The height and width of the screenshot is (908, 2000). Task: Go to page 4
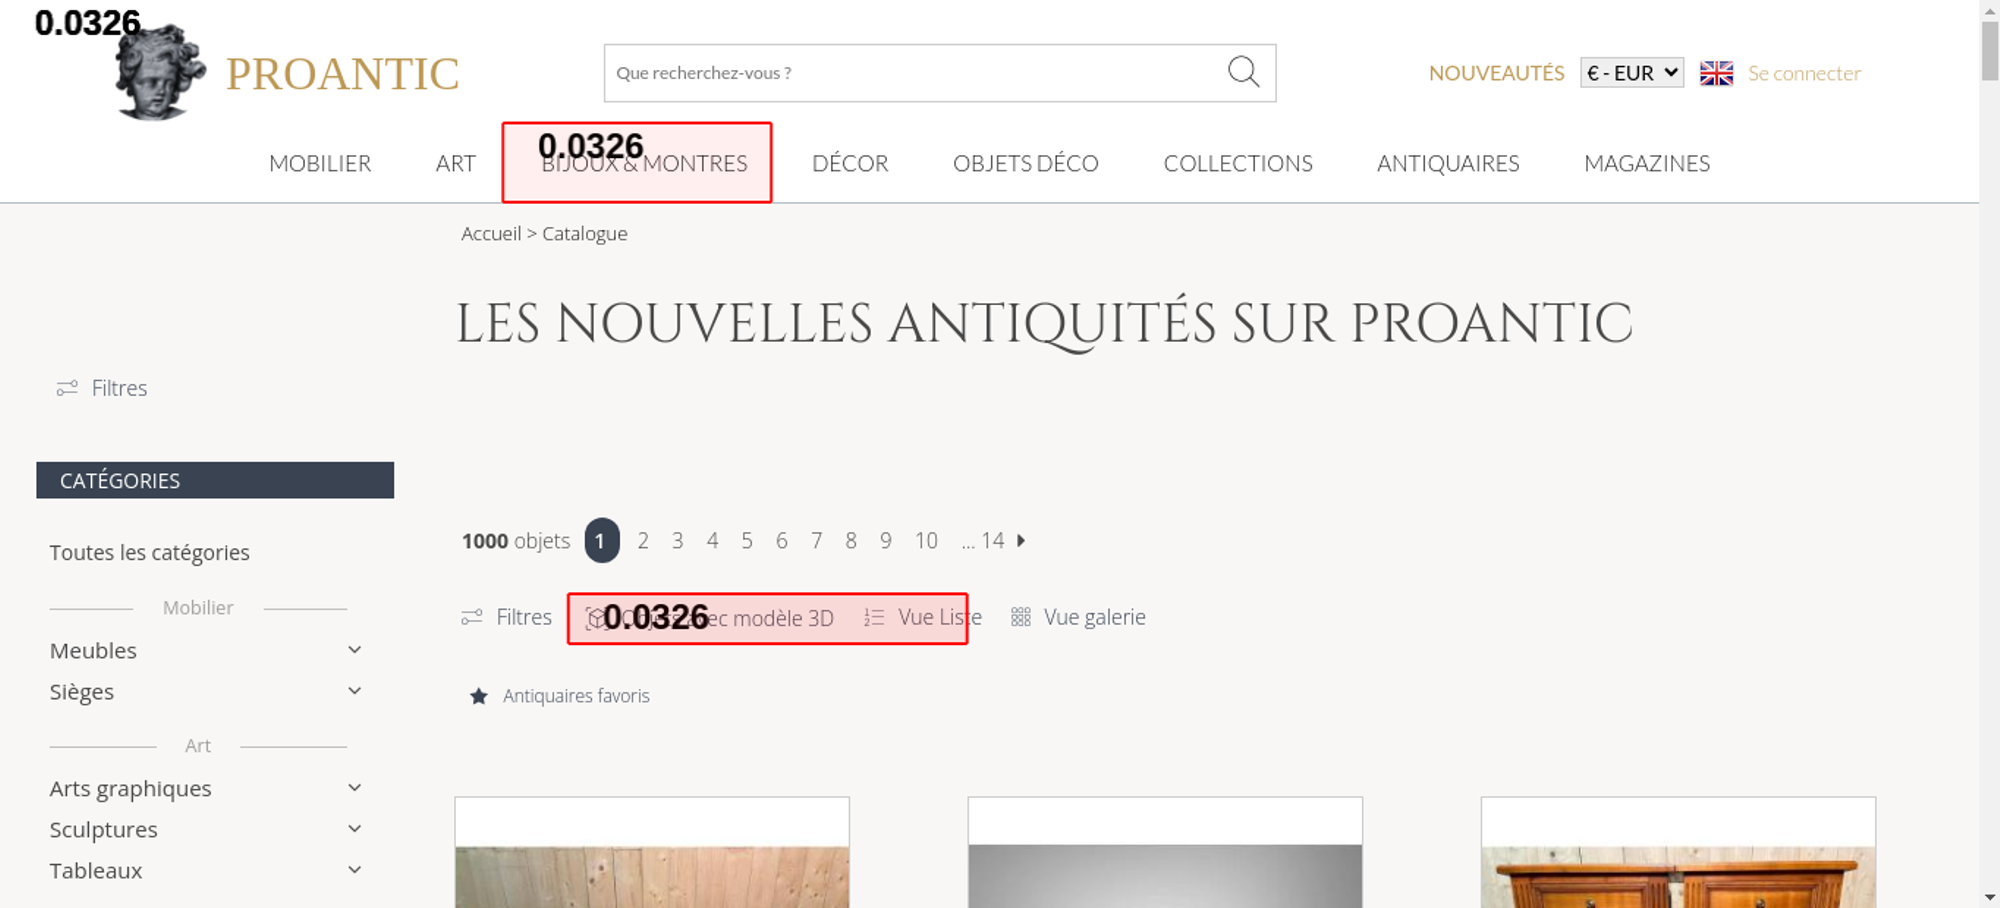[x=712, y=541]
